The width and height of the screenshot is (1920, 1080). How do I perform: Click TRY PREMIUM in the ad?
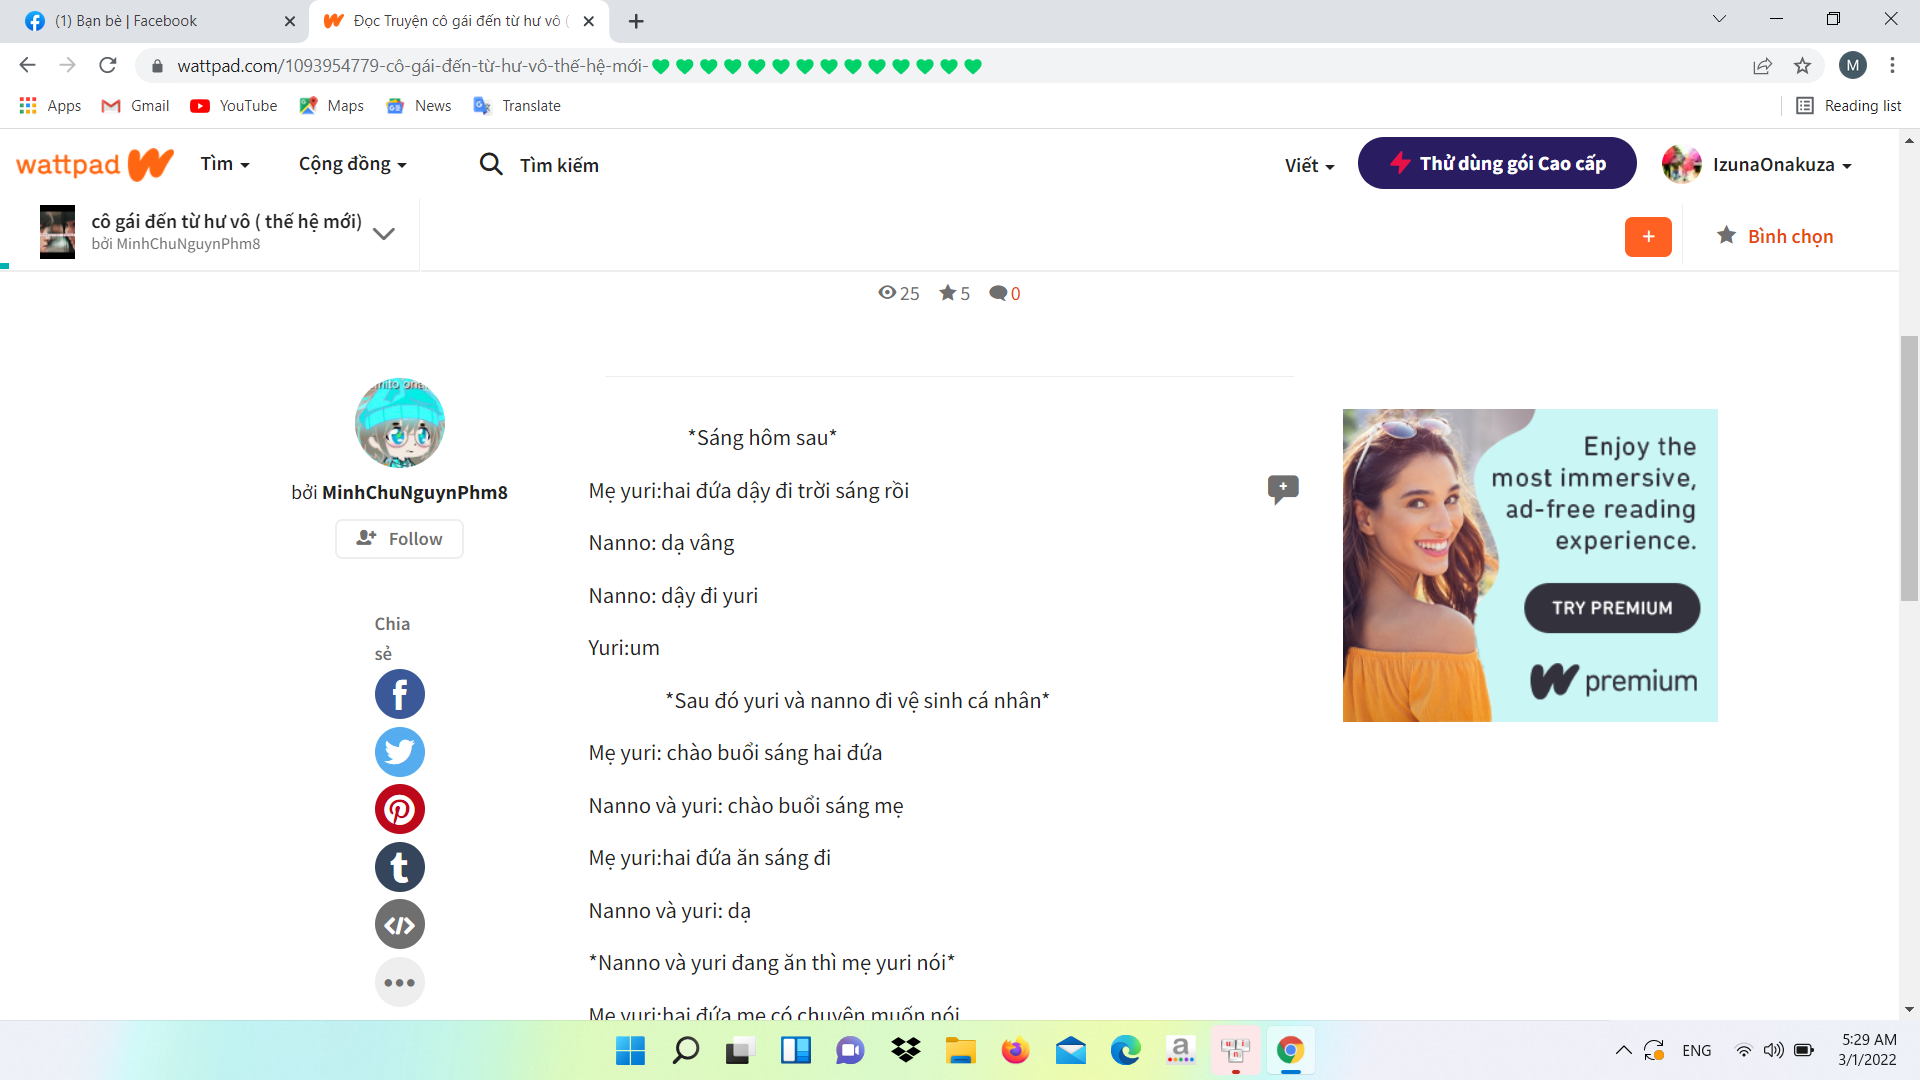(1611, 608)
